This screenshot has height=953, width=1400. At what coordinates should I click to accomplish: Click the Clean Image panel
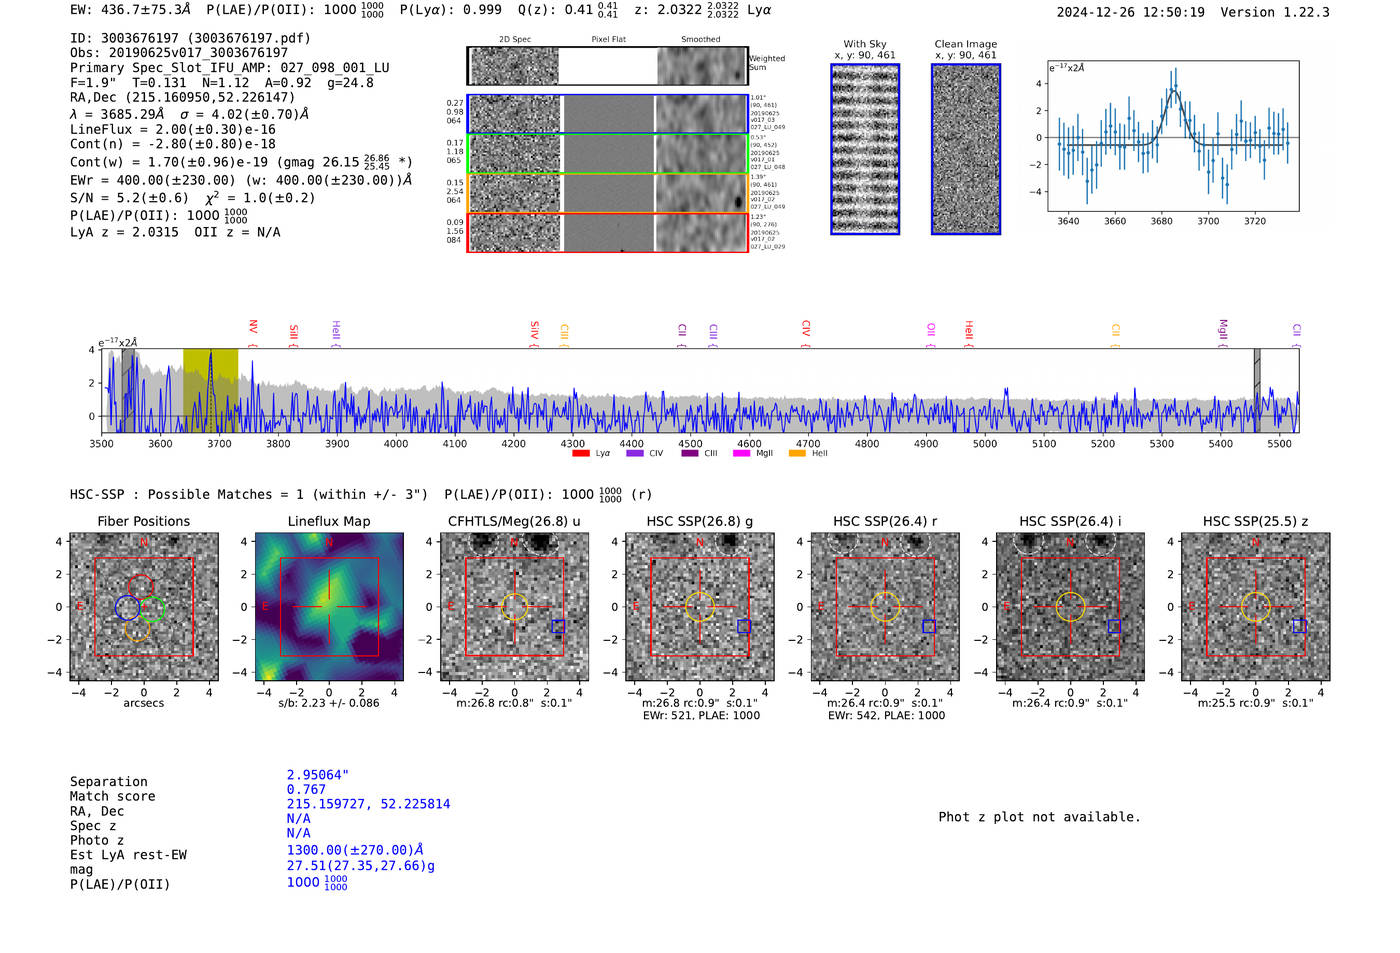pyautogui.click(x=966, y=149)
